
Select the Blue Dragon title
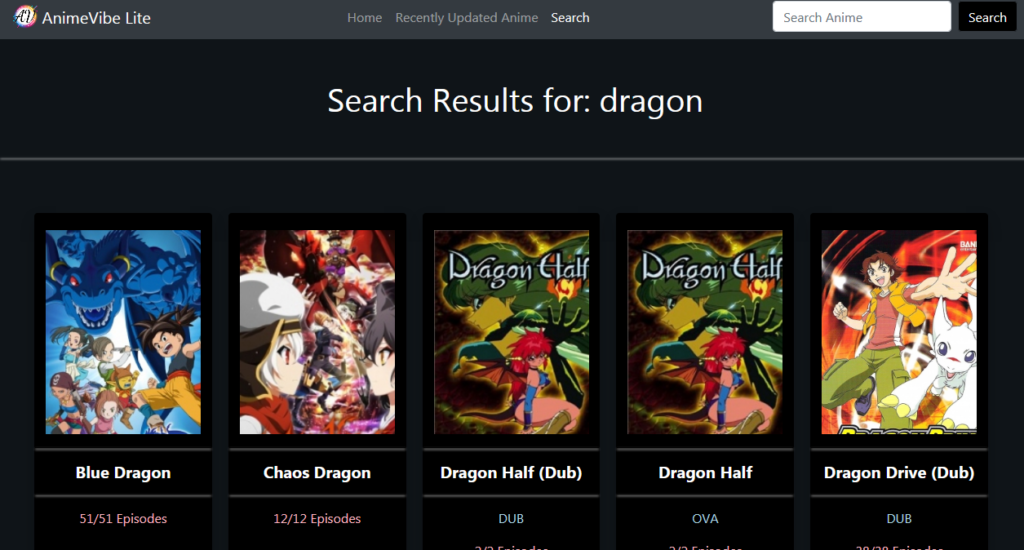(x=123, y=472)
